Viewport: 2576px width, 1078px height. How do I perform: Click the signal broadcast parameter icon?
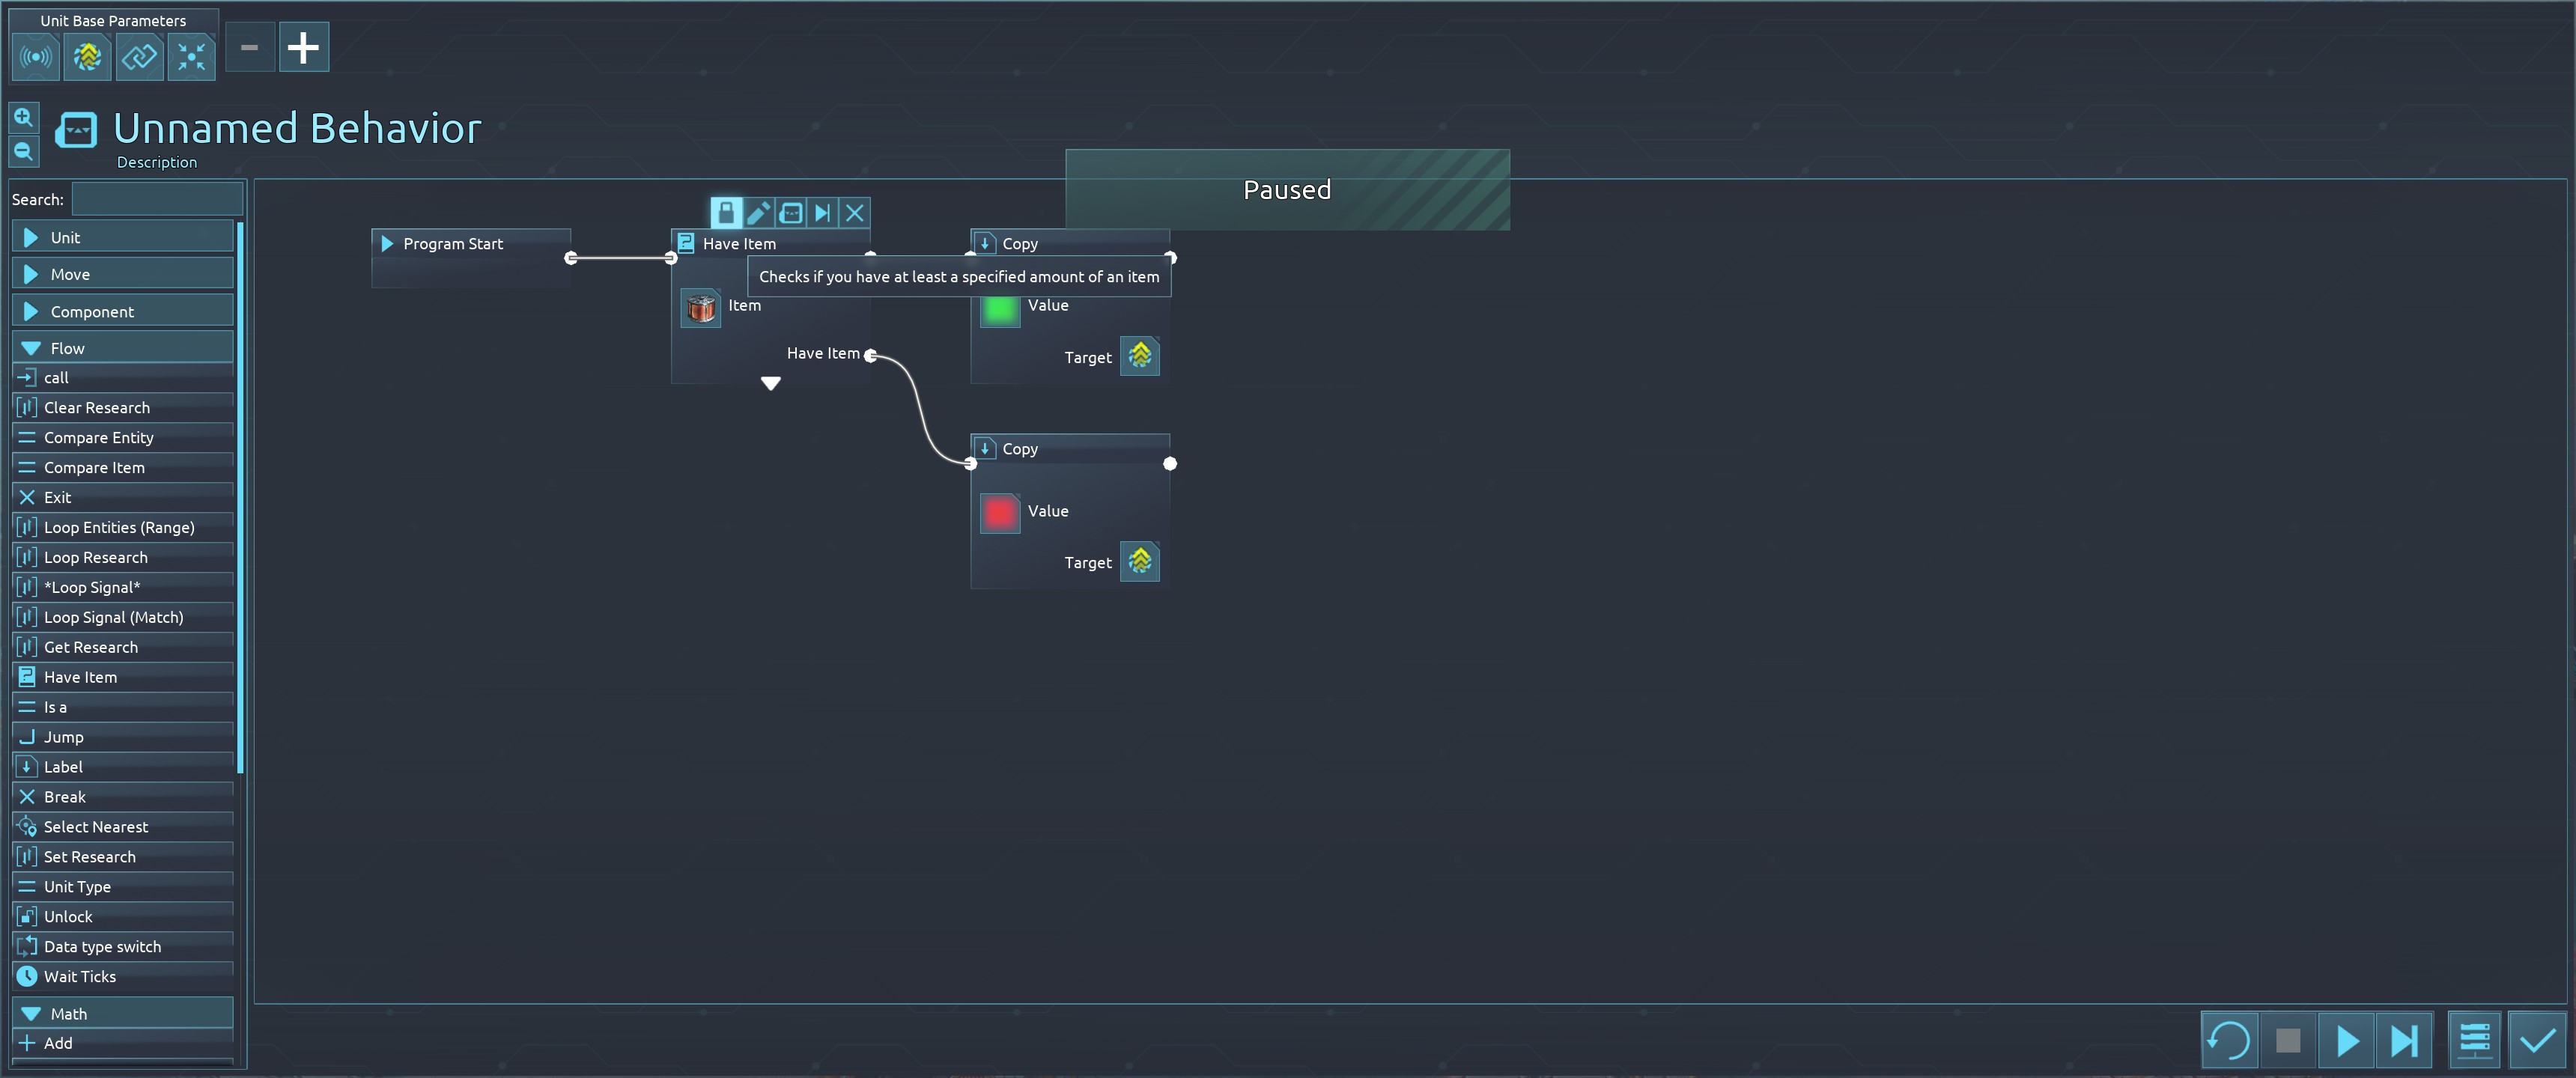tap(35, 57)
